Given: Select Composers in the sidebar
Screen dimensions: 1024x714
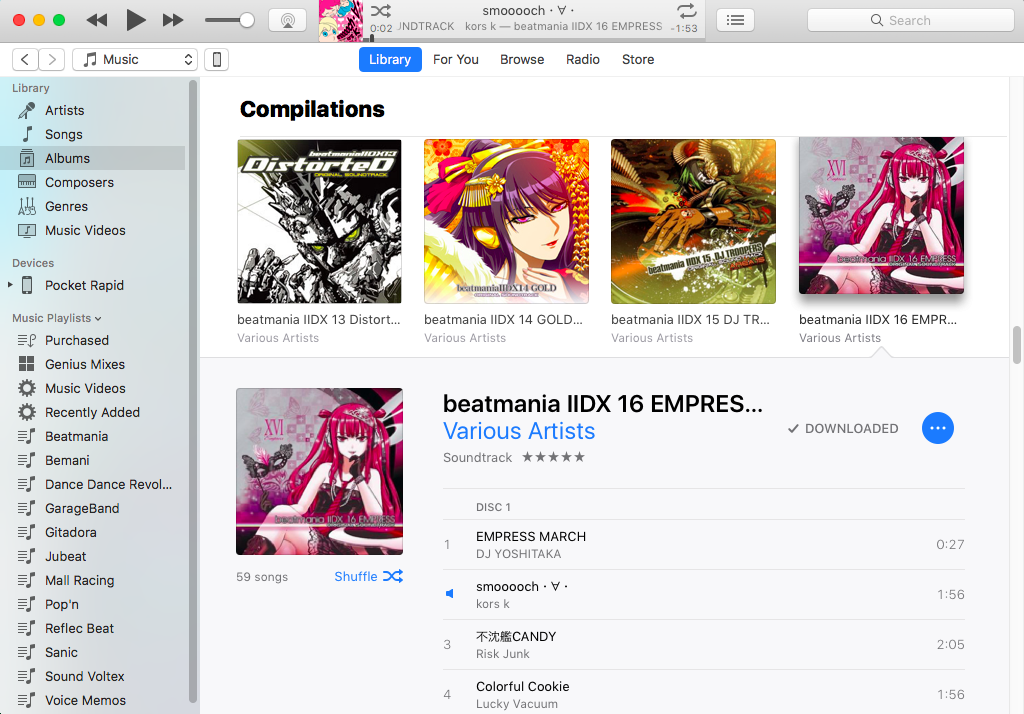Looking at the screenshot, I should 93,182.
